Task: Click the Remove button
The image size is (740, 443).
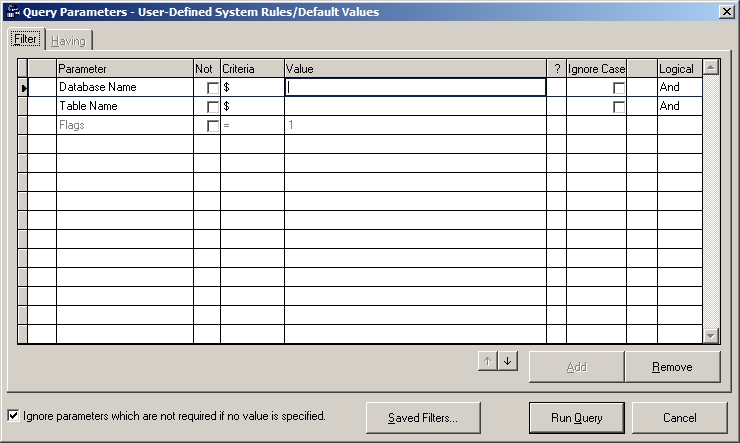Action: 672,367
